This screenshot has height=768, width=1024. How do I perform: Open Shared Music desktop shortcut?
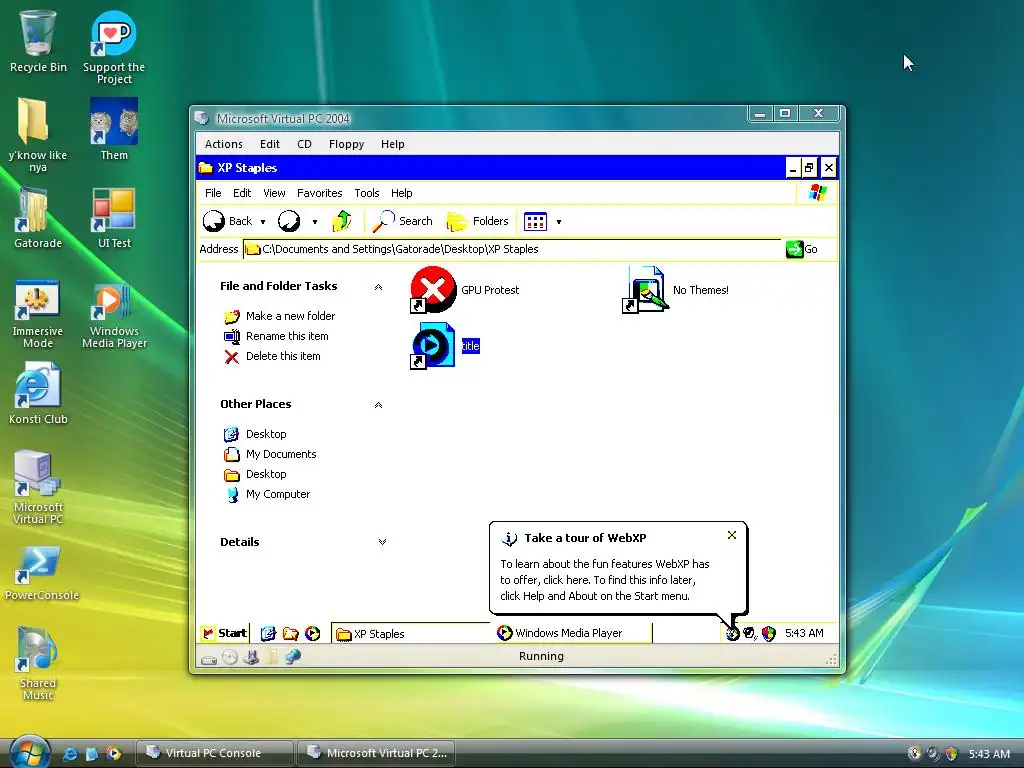(37, 664)
